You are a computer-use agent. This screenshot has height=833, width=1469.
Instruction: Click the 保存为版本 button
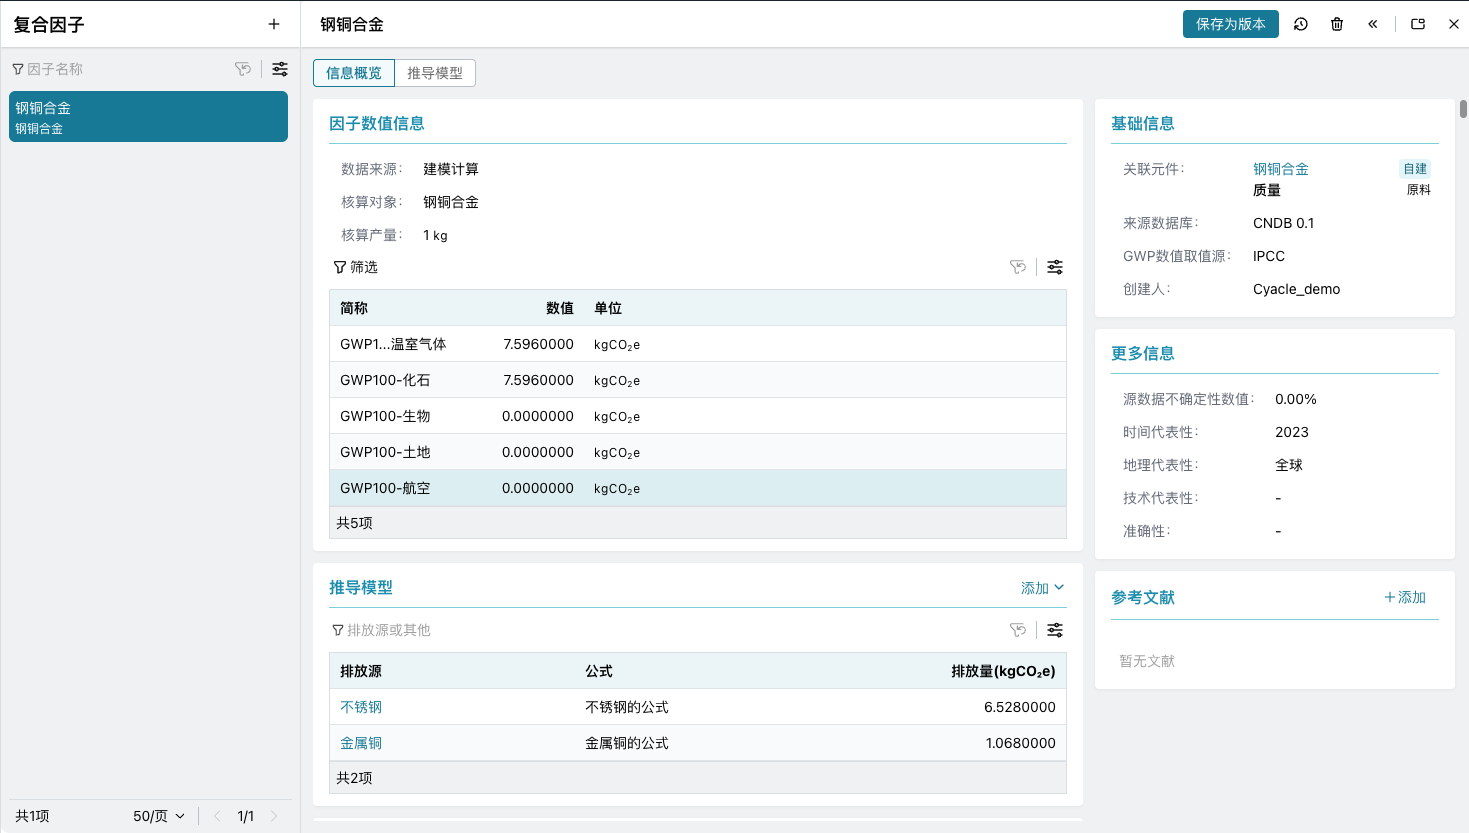1230,24
